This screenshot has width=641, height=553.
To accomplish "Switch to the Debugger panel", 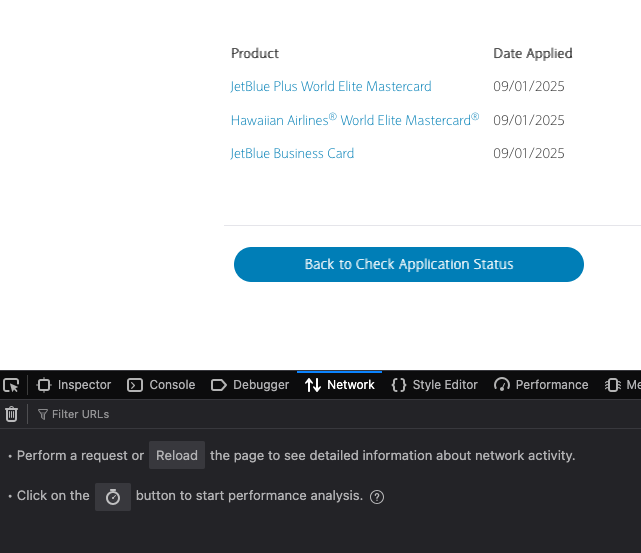I will 250,385.
